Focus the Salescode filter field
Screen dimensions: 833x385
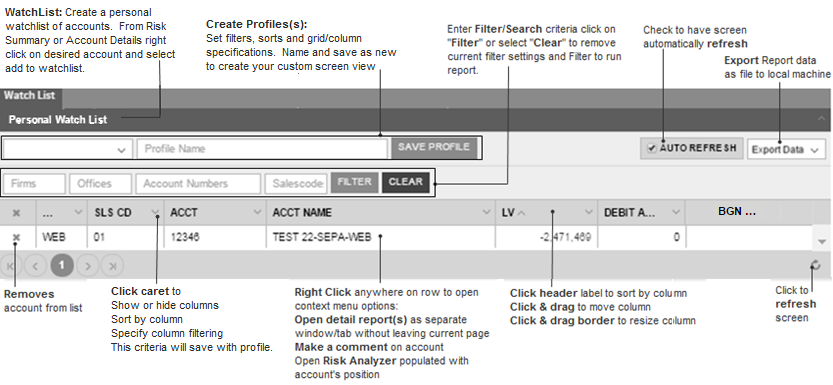click(295, 184)
